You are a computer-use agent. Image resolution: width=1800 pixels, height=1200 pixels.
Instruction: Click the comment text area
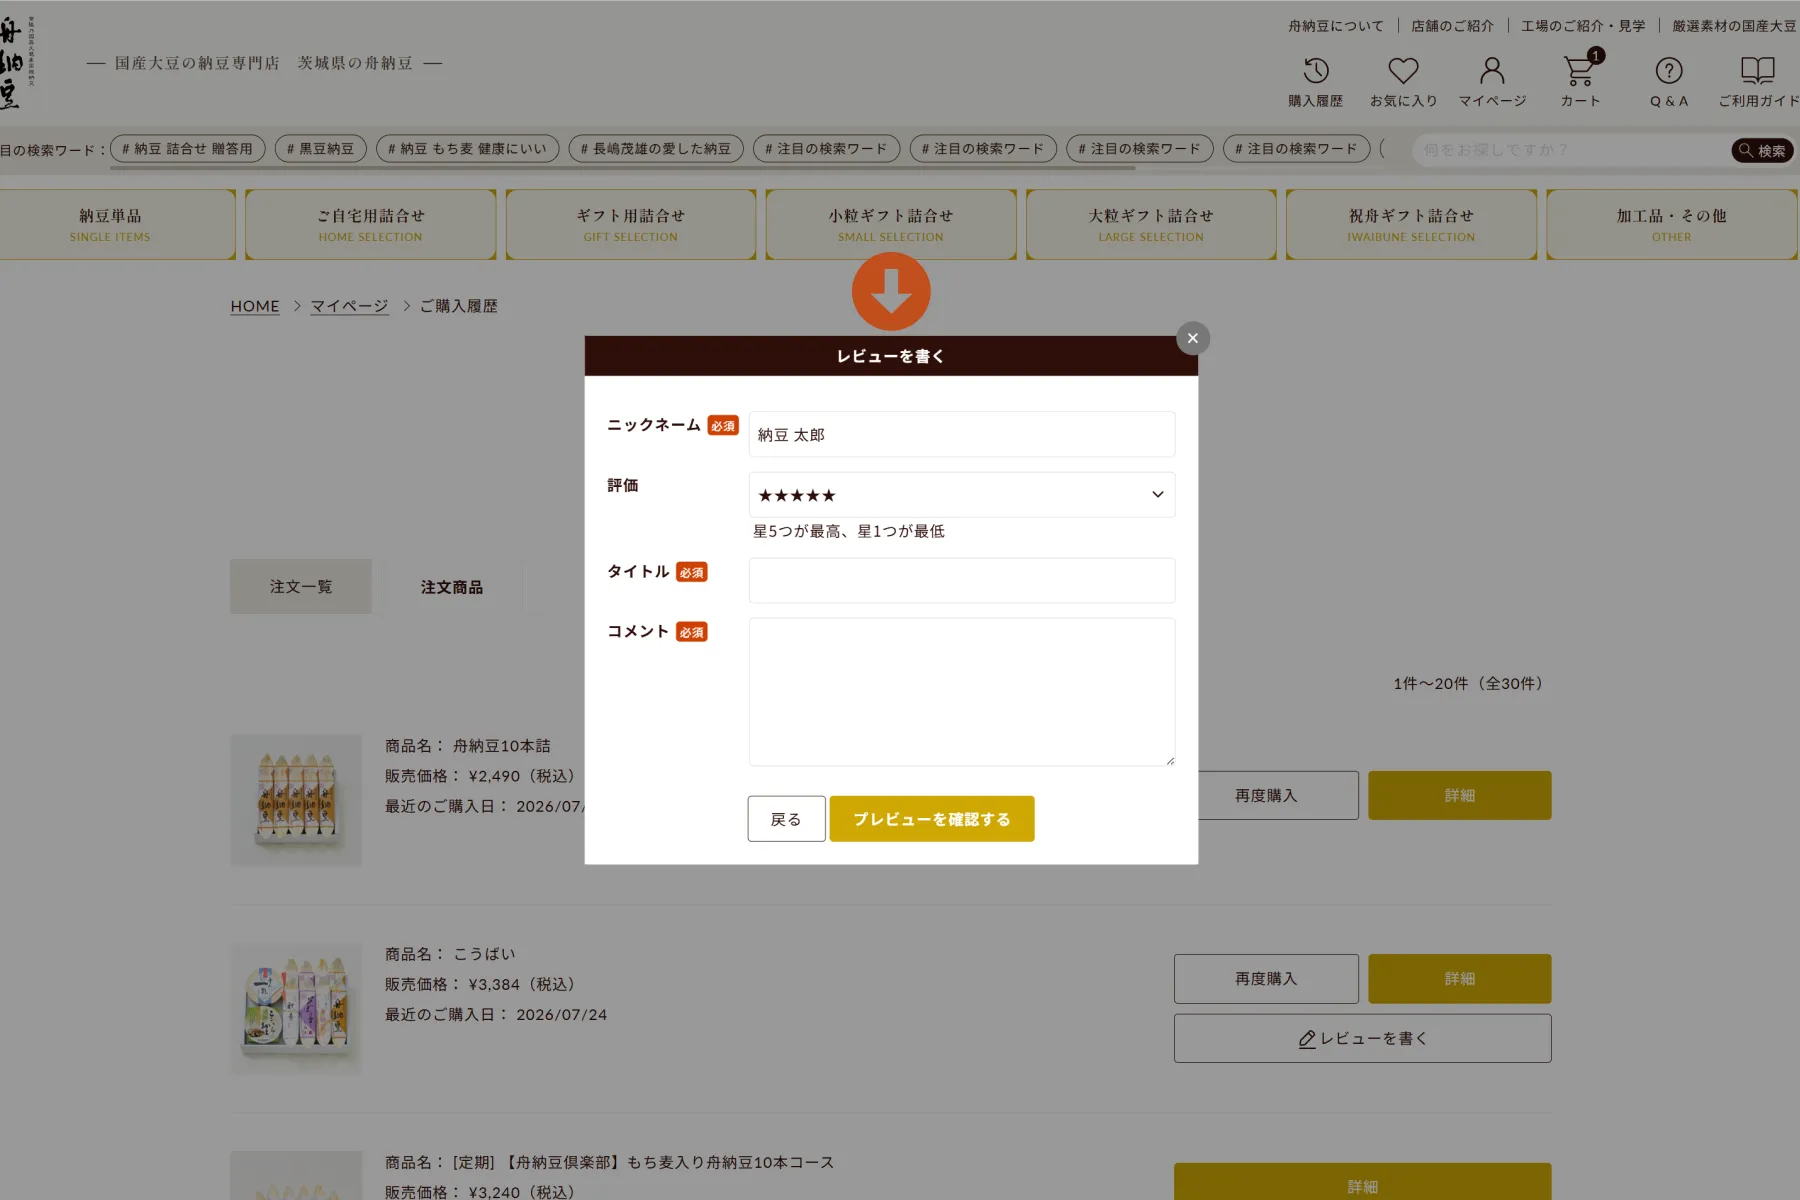tap(962, 692)
